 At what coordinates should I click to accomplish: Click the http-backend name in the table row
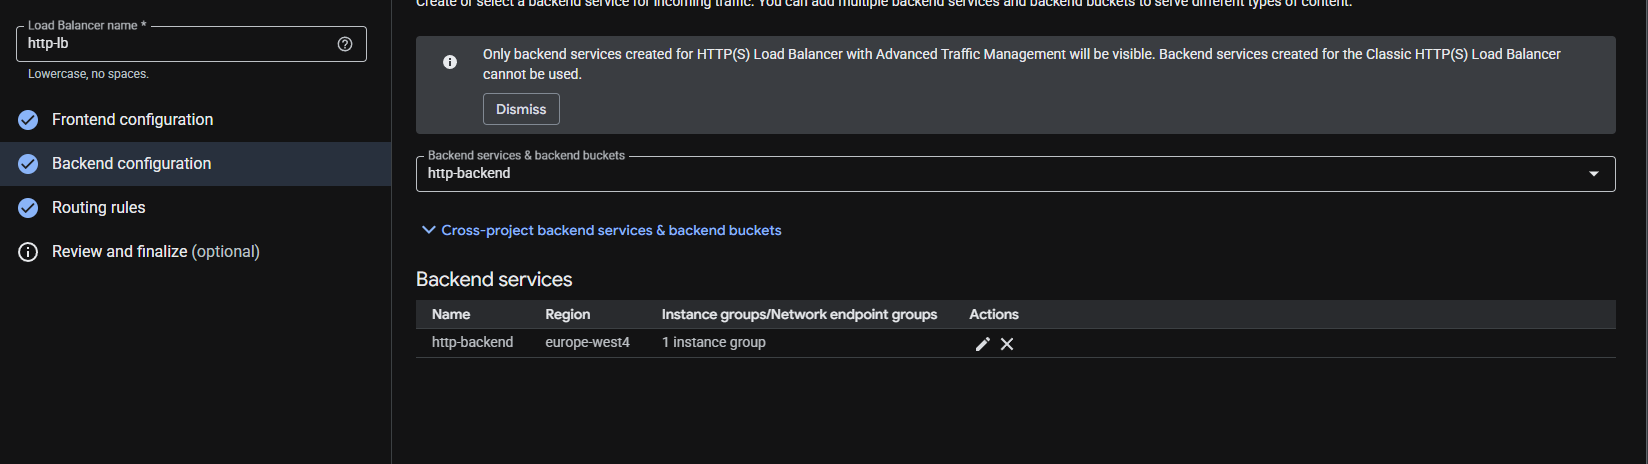point(472,342)
